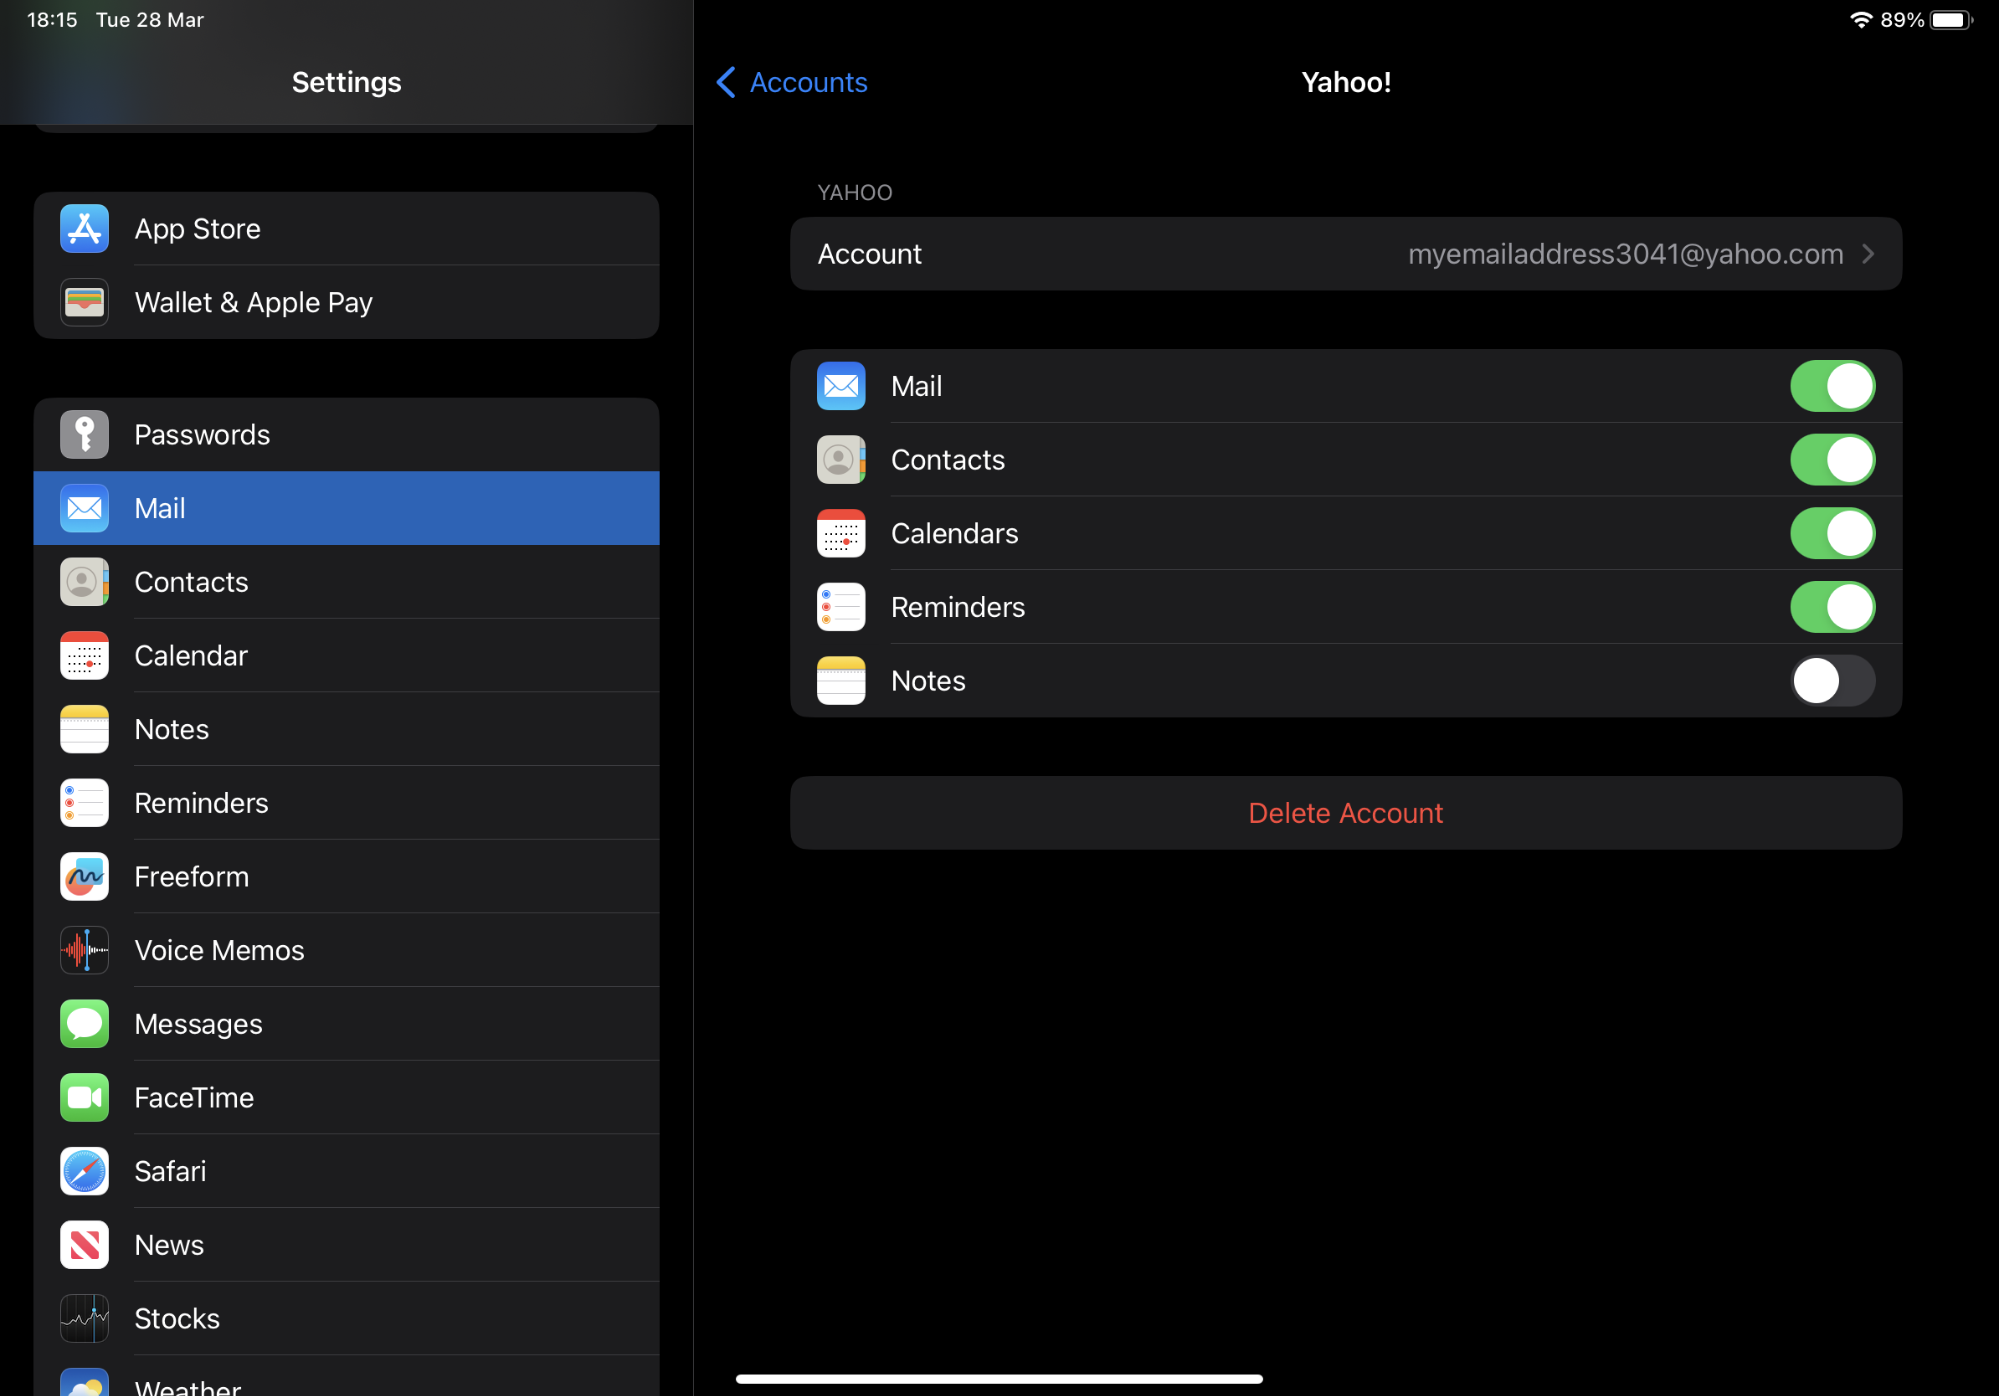
Task: Open Messages settings
Action: (x=346, y=1024)
